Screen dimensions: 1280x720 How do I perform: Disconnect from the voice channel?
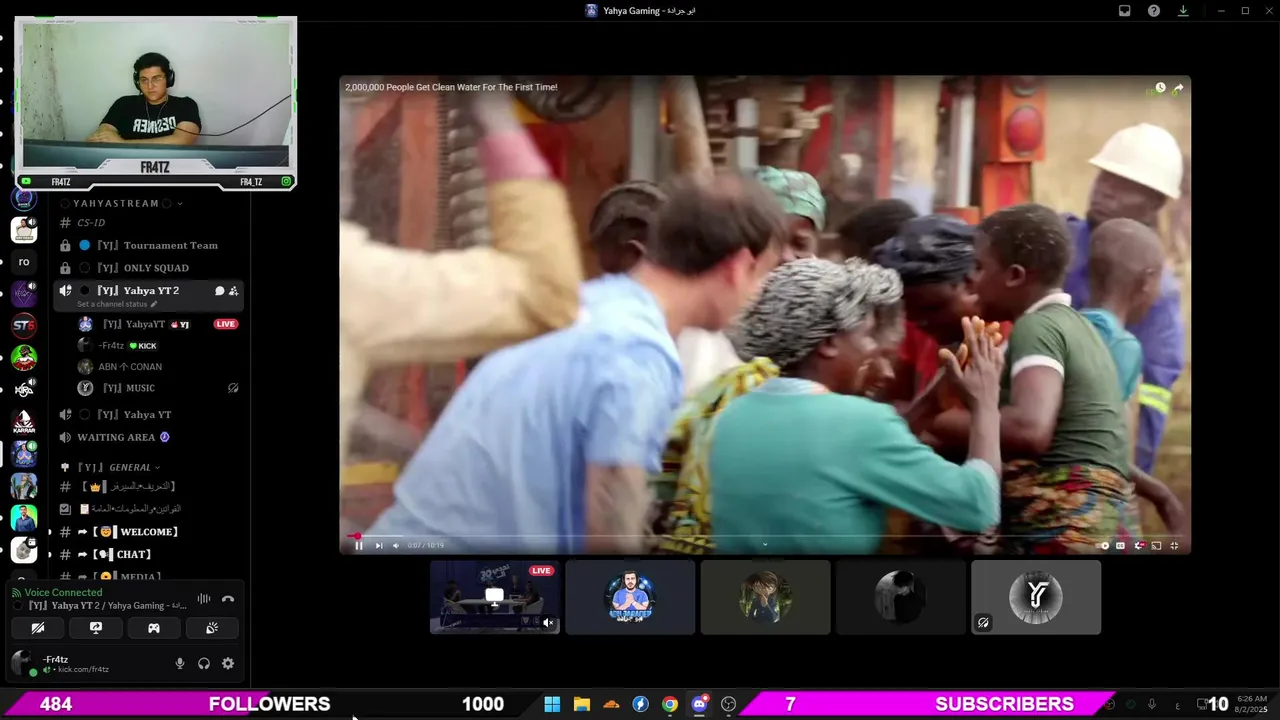tap(228, 598)
